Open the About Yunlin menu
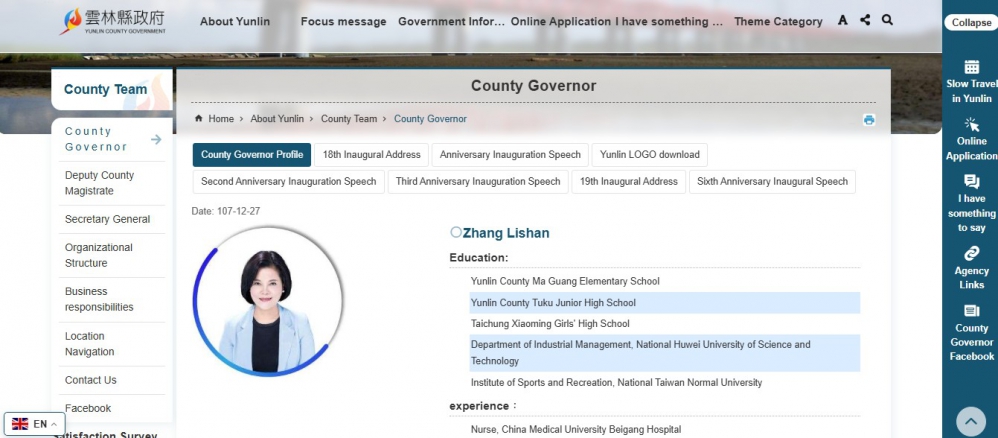Viewport: 998px width, 438px height. coord(235,22)
